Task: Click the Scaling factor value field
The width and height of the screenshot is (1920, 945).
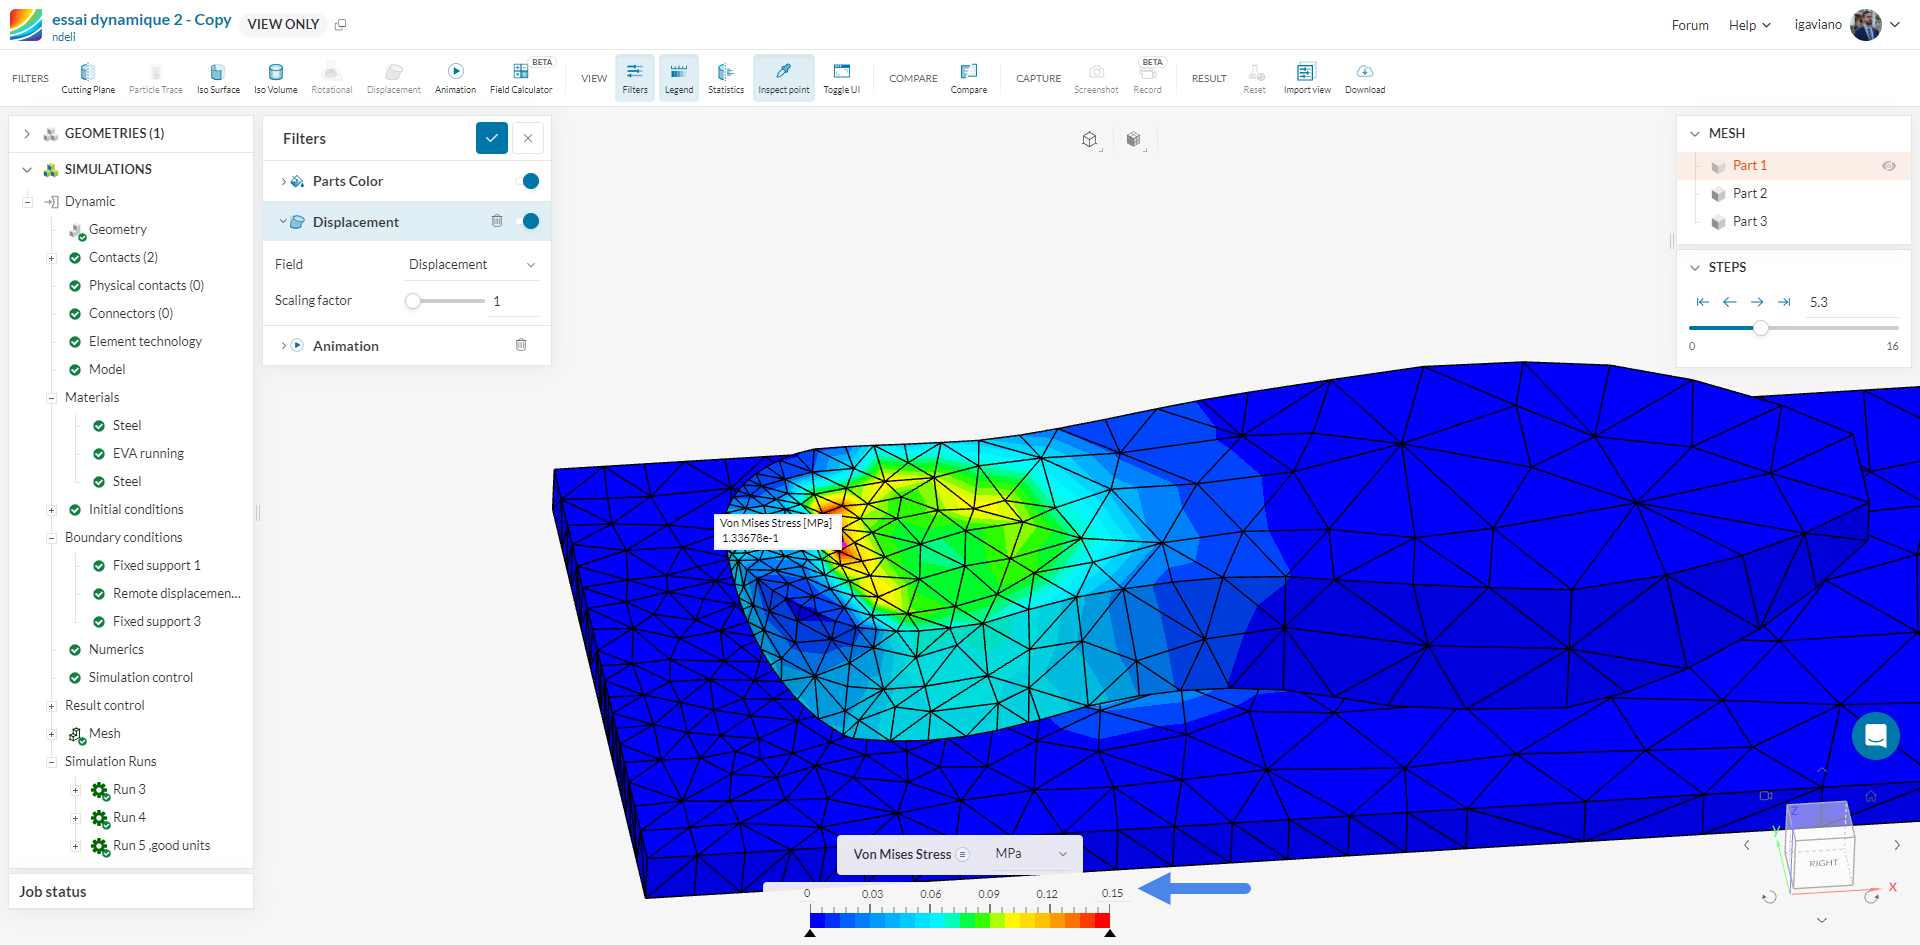Action: point(514,301)
